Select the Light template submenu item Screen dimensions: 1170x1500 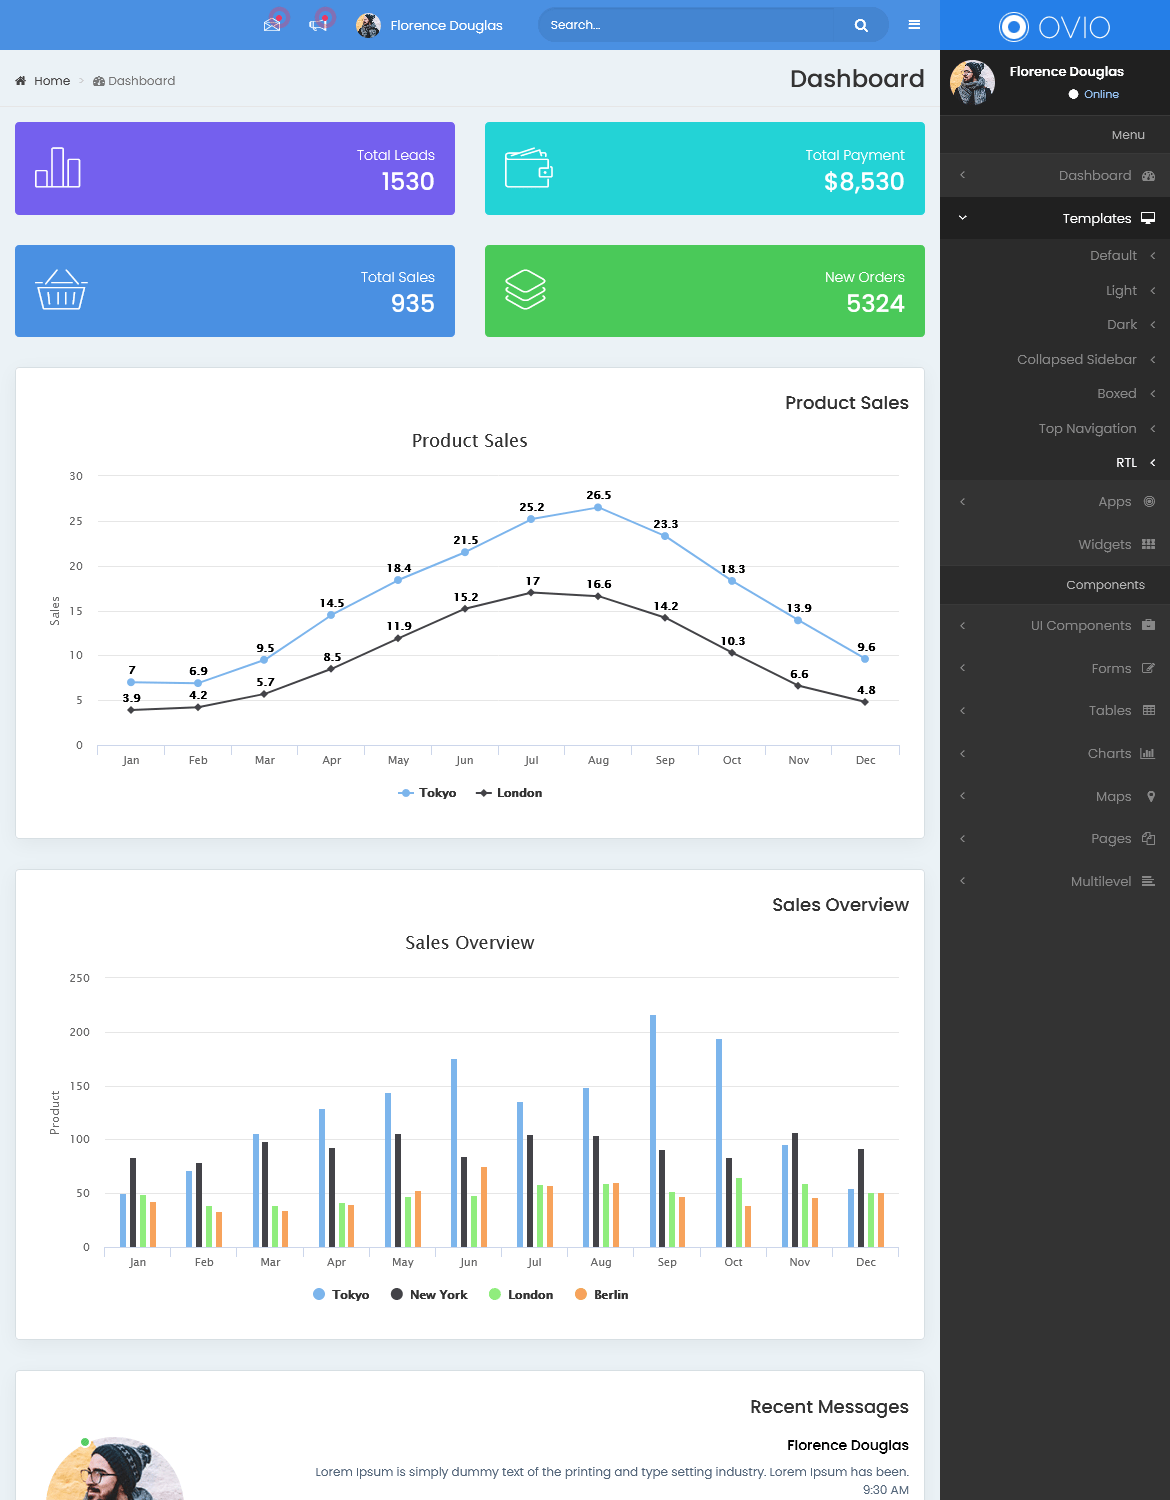coord(1055,290)
